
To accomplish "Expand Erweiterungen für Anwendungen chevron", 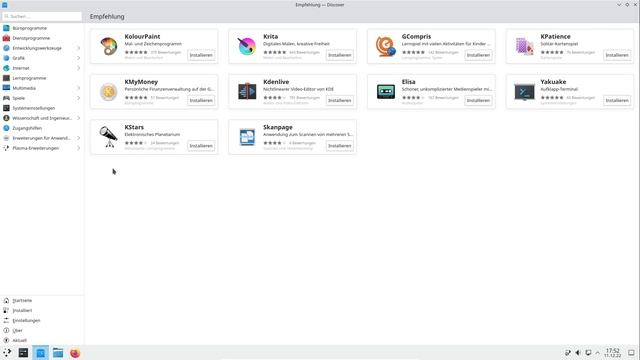I will (78, 138).
